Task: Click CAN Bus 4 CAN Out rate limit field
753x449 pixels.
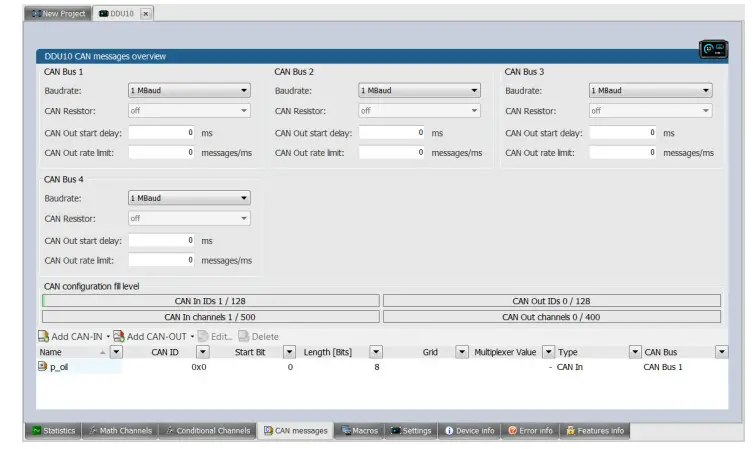Action: coord(161,260)
